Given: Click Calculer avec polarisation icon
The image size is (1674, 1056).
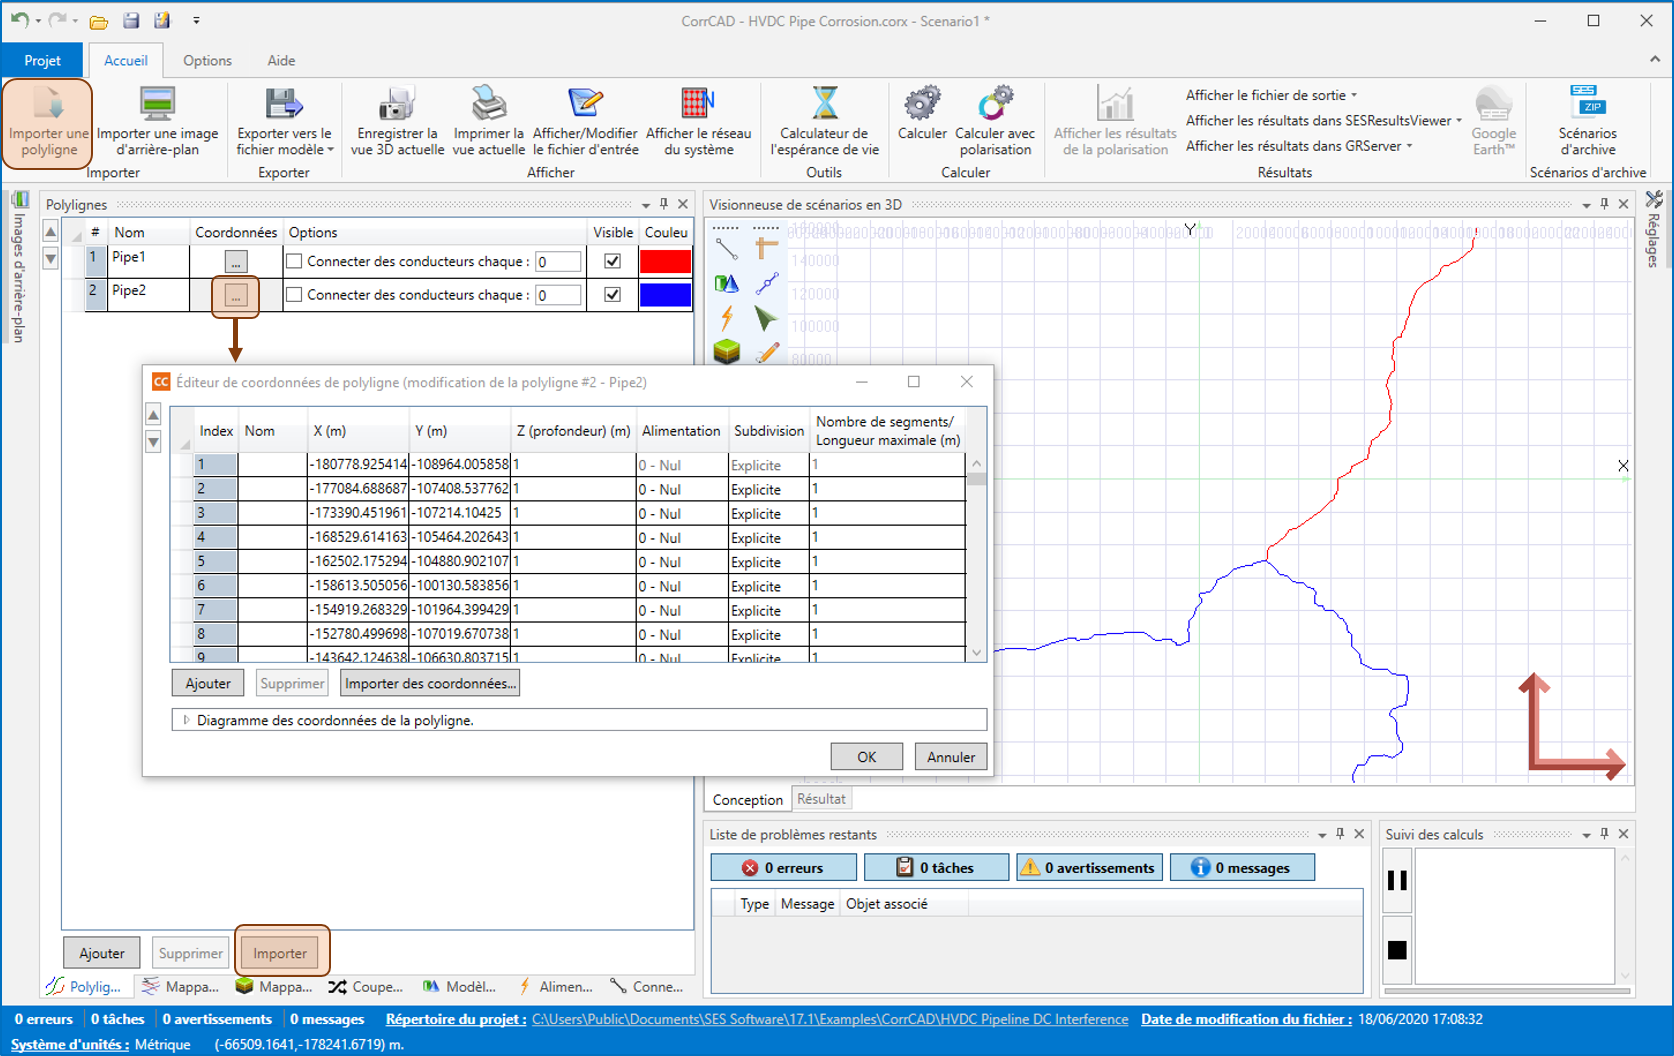Looking at the screenshot, I should point(995,103).
